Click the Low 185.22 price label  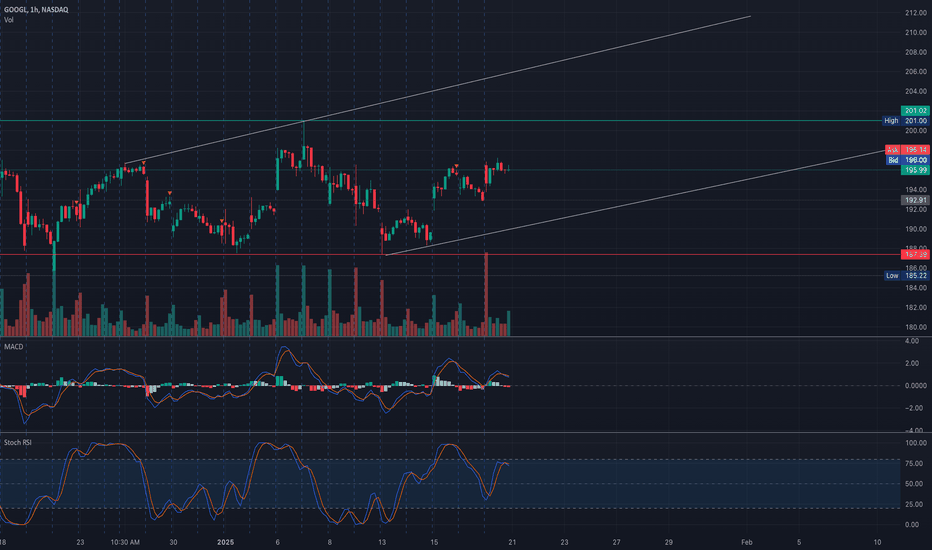click(x=906, y=276)
